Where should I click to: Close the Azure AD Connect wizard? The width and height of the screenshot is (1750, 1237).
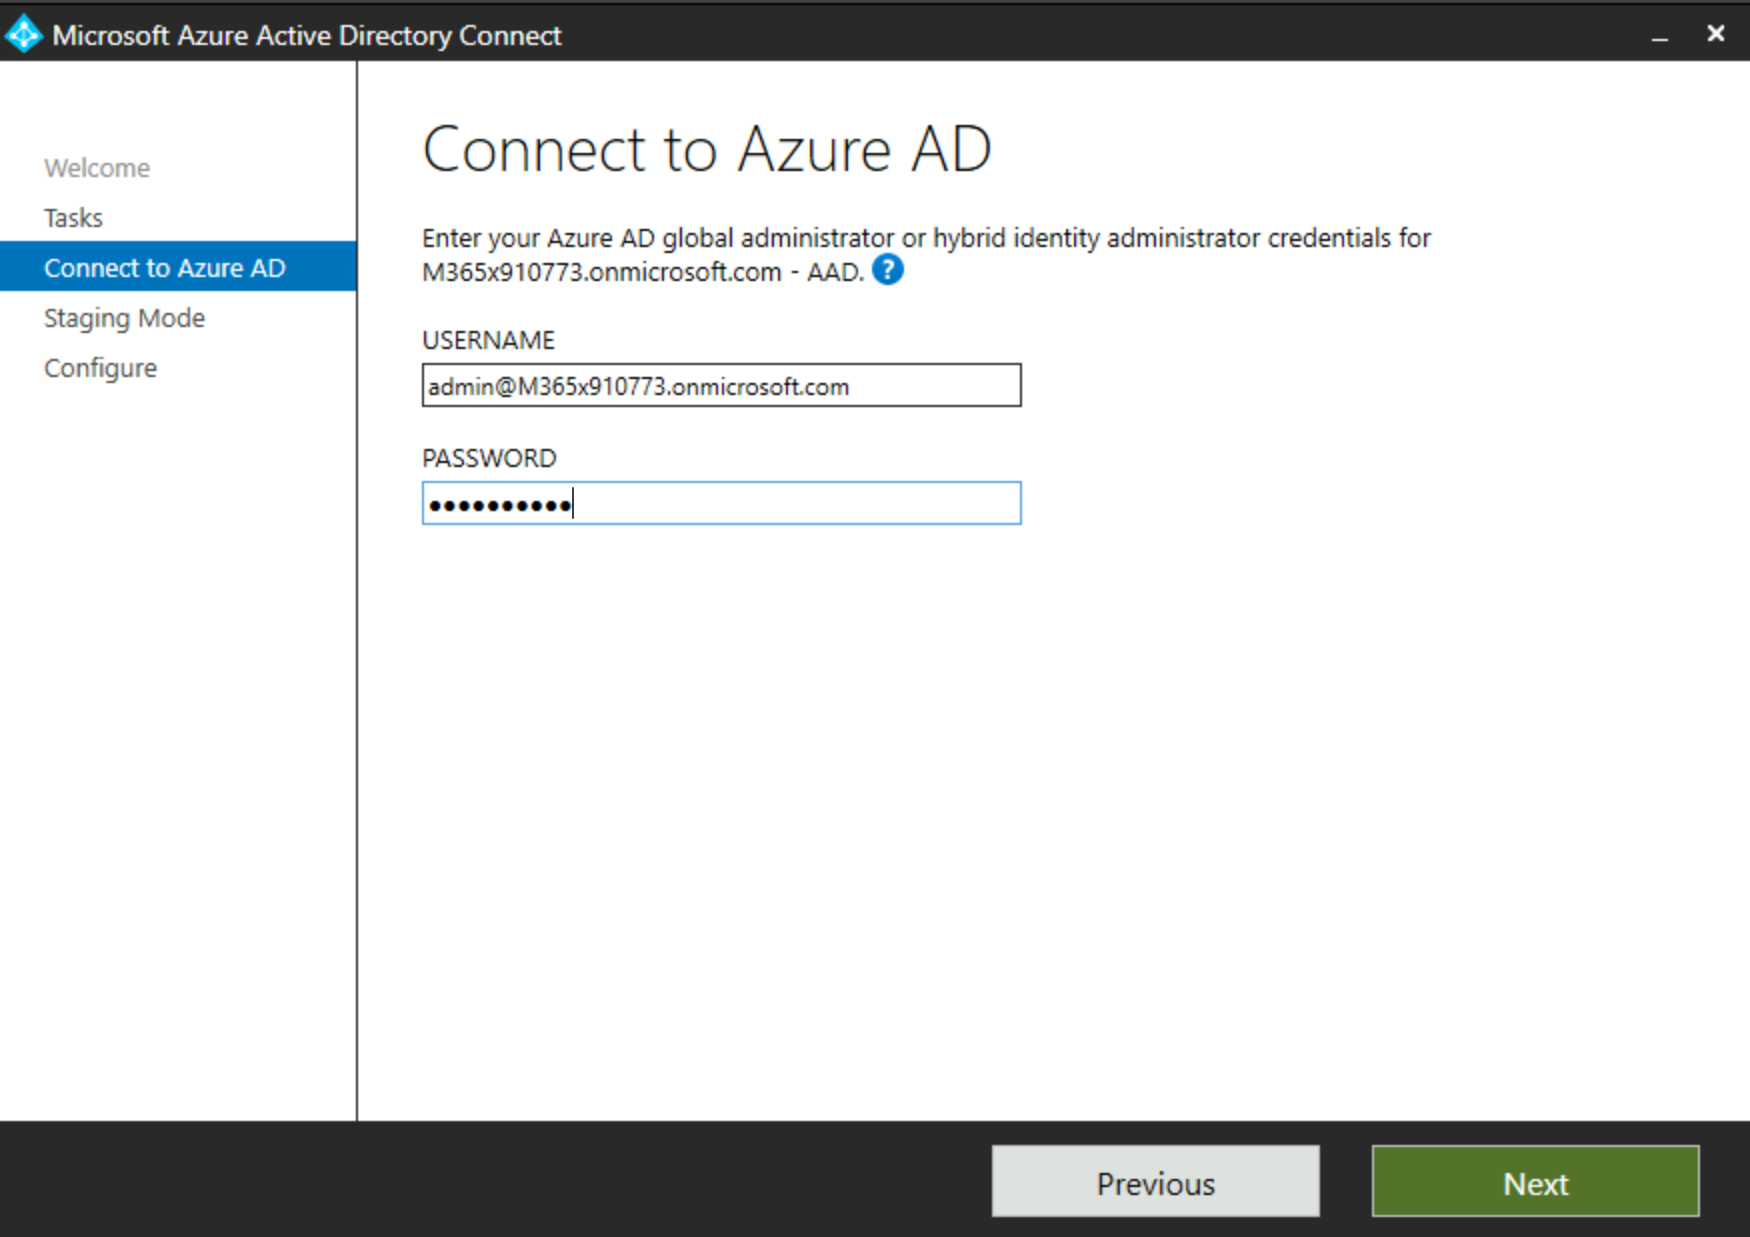[1716, 33]
